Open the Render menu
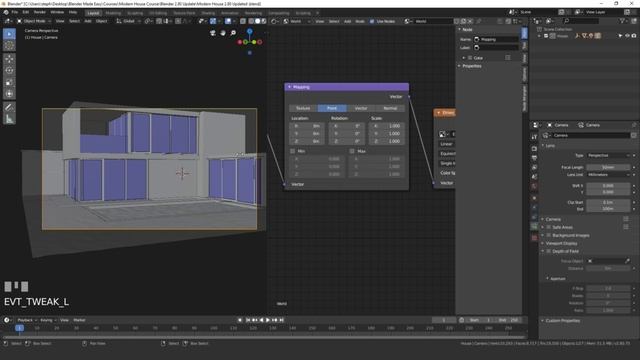Image resolution: width=640 pixels, height=360 pixels. 40,12
